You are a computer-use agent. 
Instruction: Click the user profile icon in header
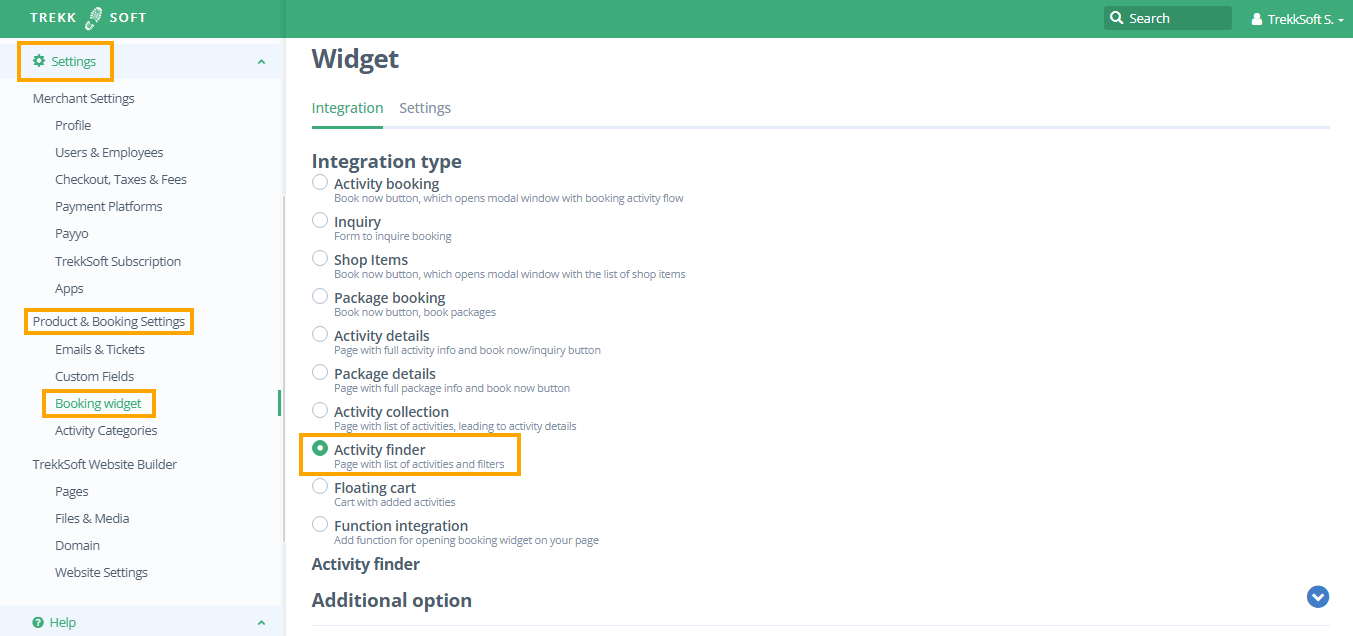pyautogui.click(x=1257, y=19)
